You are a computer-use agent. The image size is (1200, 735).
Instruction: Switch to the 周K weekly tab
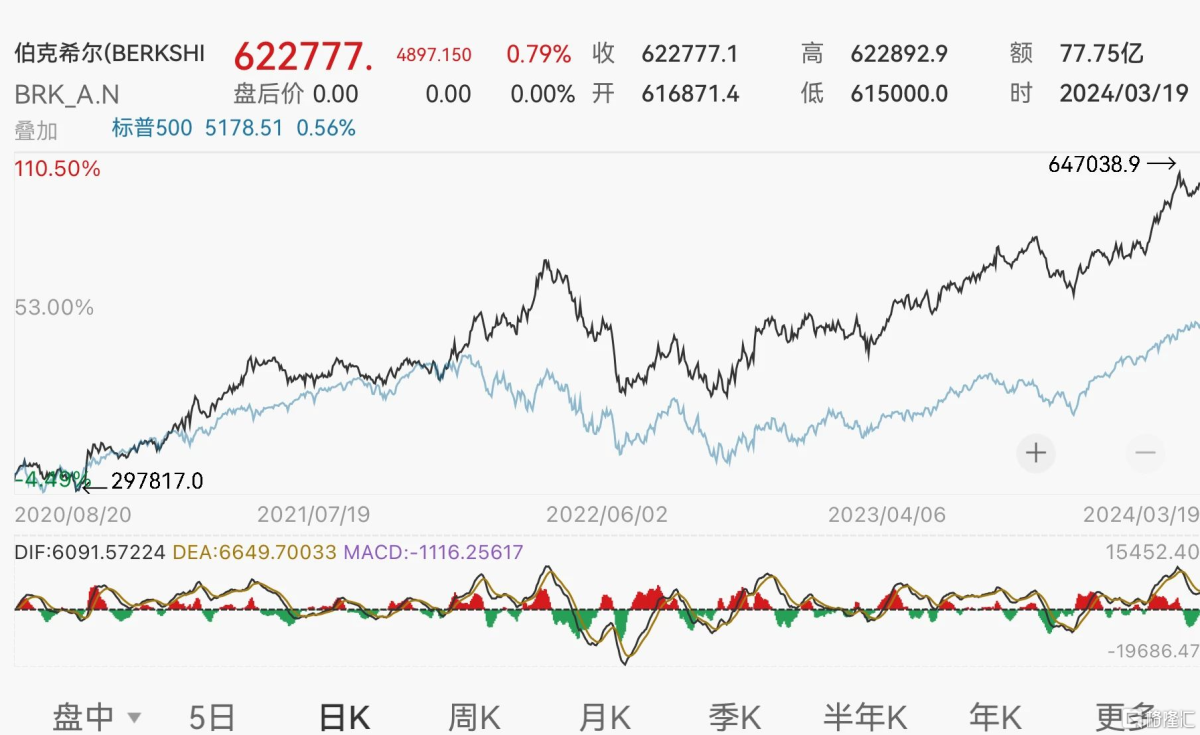[473, 717]
